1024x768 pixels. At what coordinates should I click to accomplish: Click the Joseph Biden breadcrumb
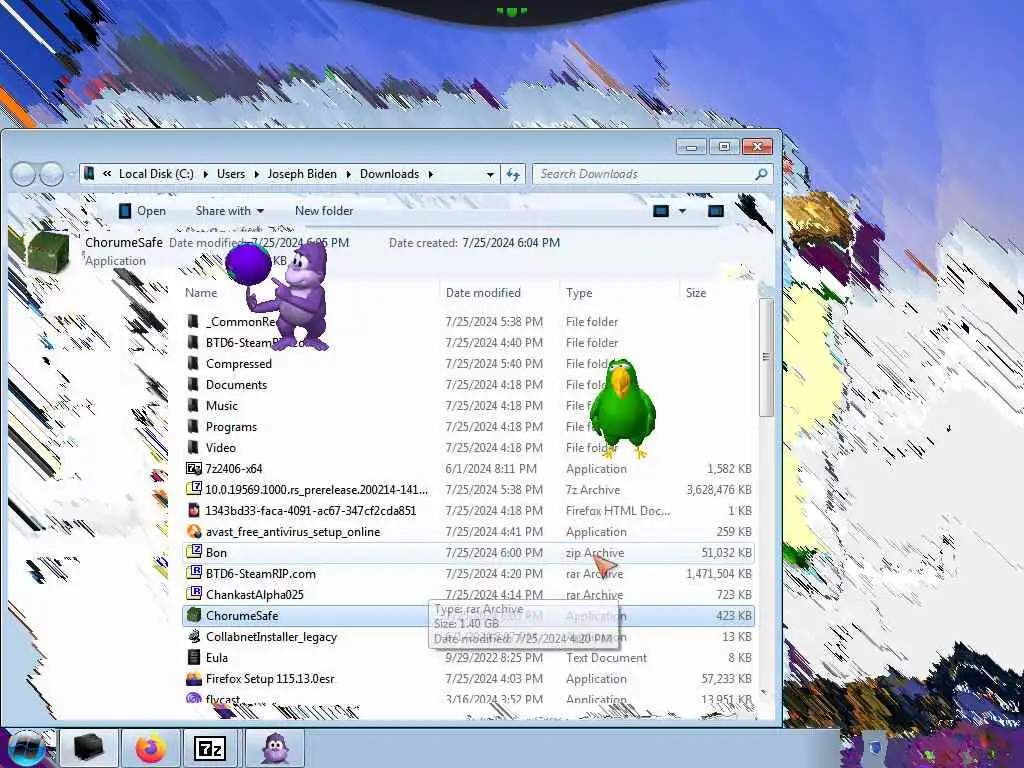302,174
